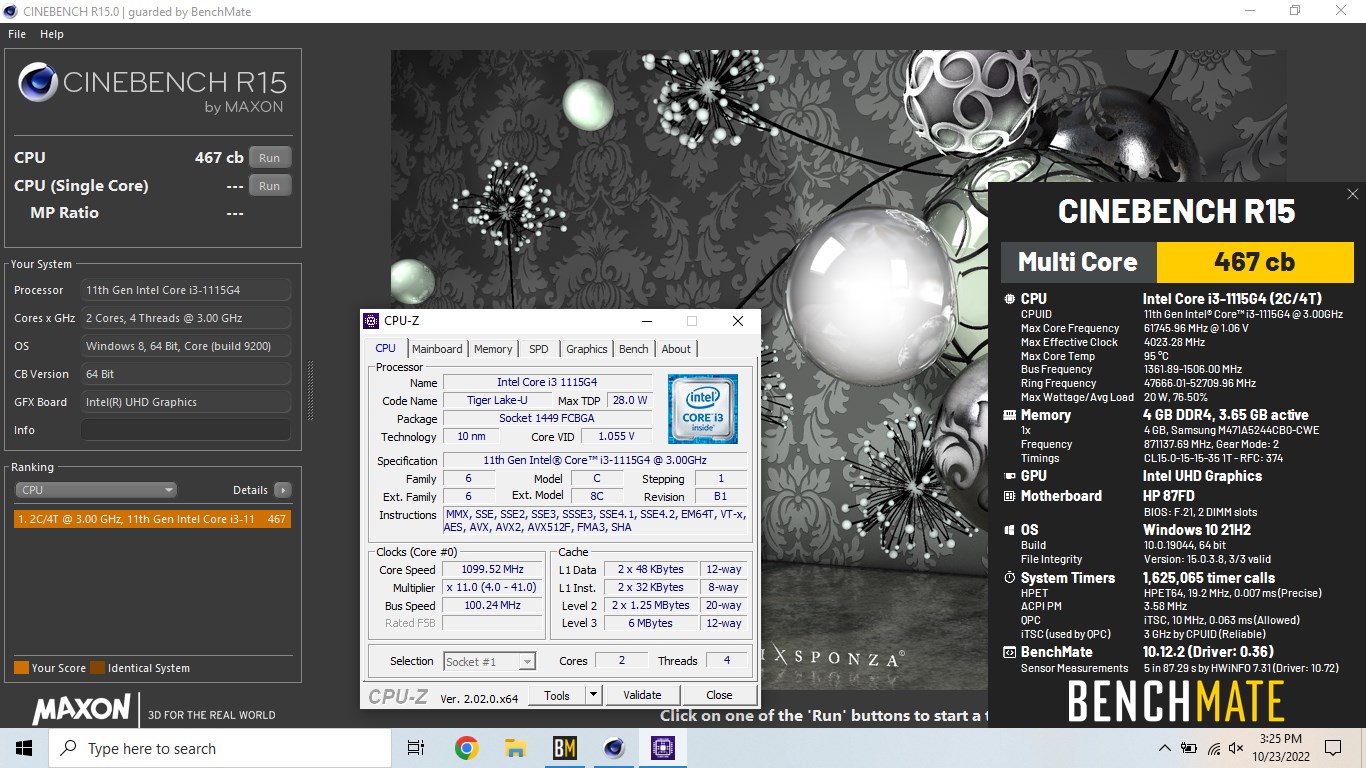This screenshot has width=1366, height=768.
Task: Click the BenchMate section icon
Action: click(x=1009, y=652)
